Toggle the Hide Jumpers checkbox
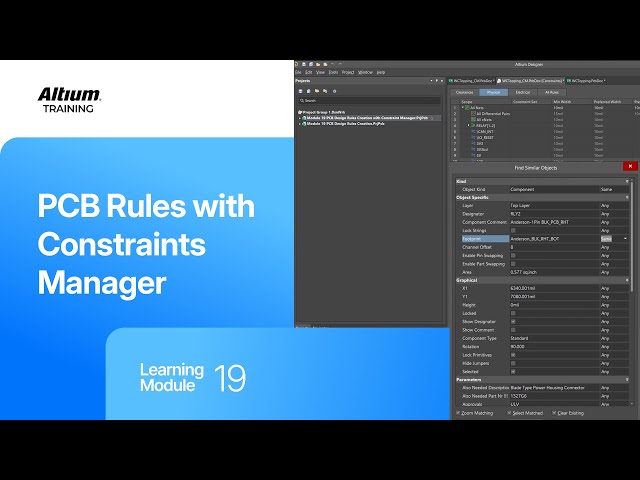The width and height of the screenshot is (640, 480). pyautogui.click(x=513, y=363)
